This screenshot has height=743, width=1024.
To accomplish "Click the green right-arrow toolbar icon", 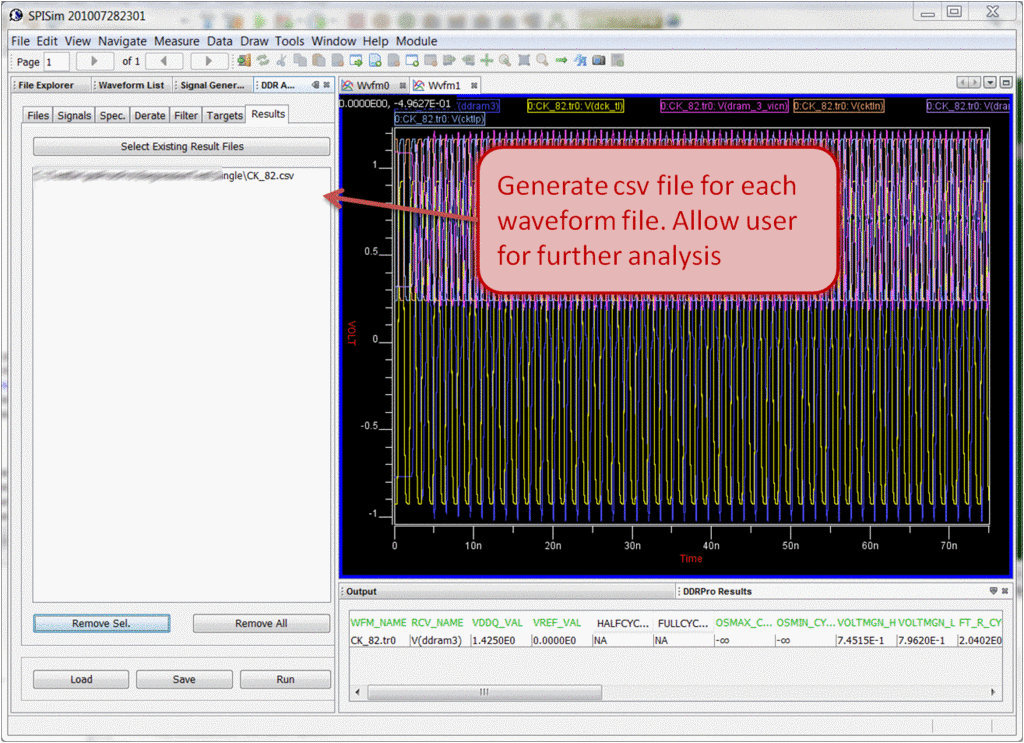I will [562, 61].
